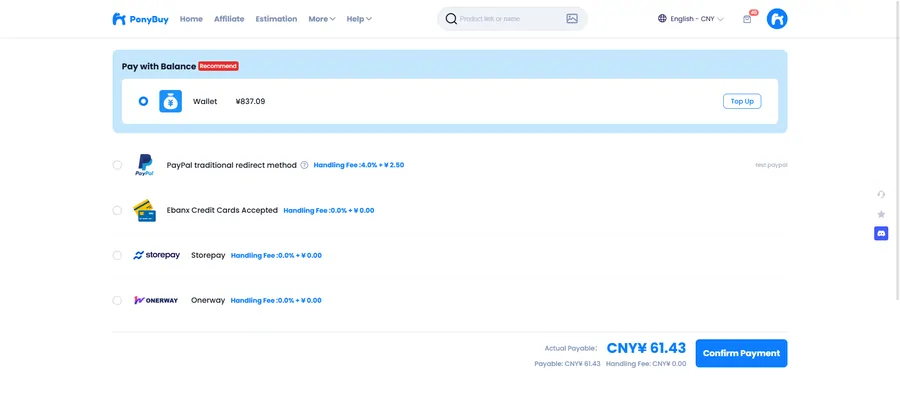Click PayPal traditional redirect method label
The width and height of the screenshot is (900, 396).
click(231, 165)
